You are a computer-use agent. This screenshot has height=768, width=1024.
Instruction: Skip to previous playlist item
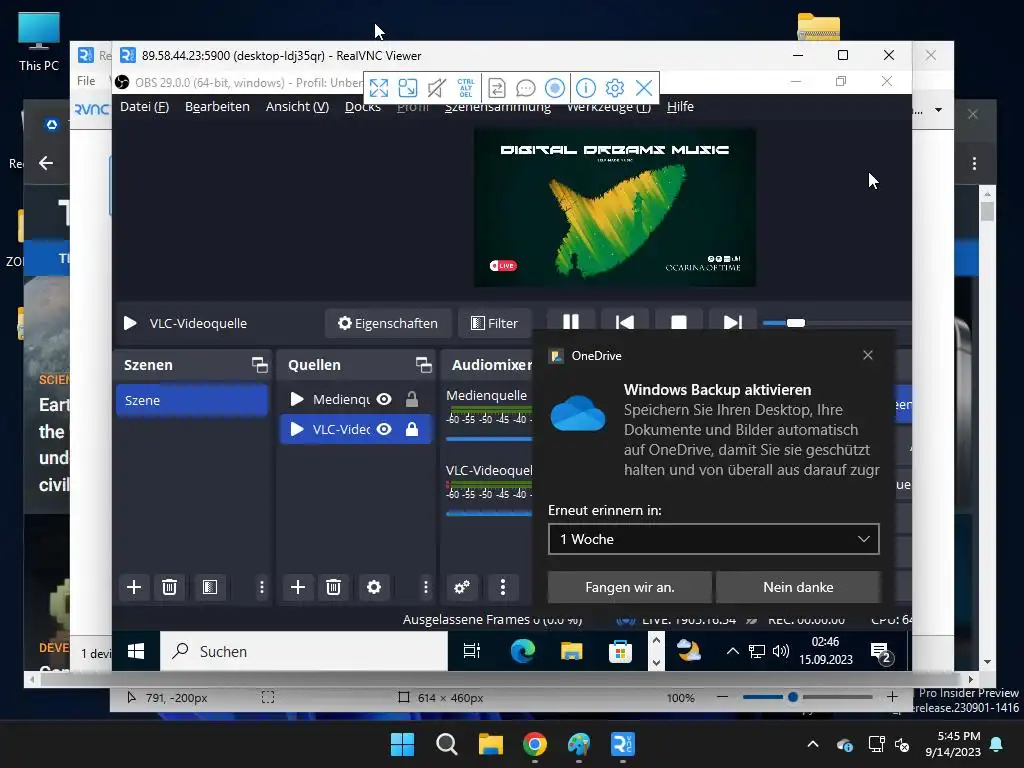coord(625,322)
